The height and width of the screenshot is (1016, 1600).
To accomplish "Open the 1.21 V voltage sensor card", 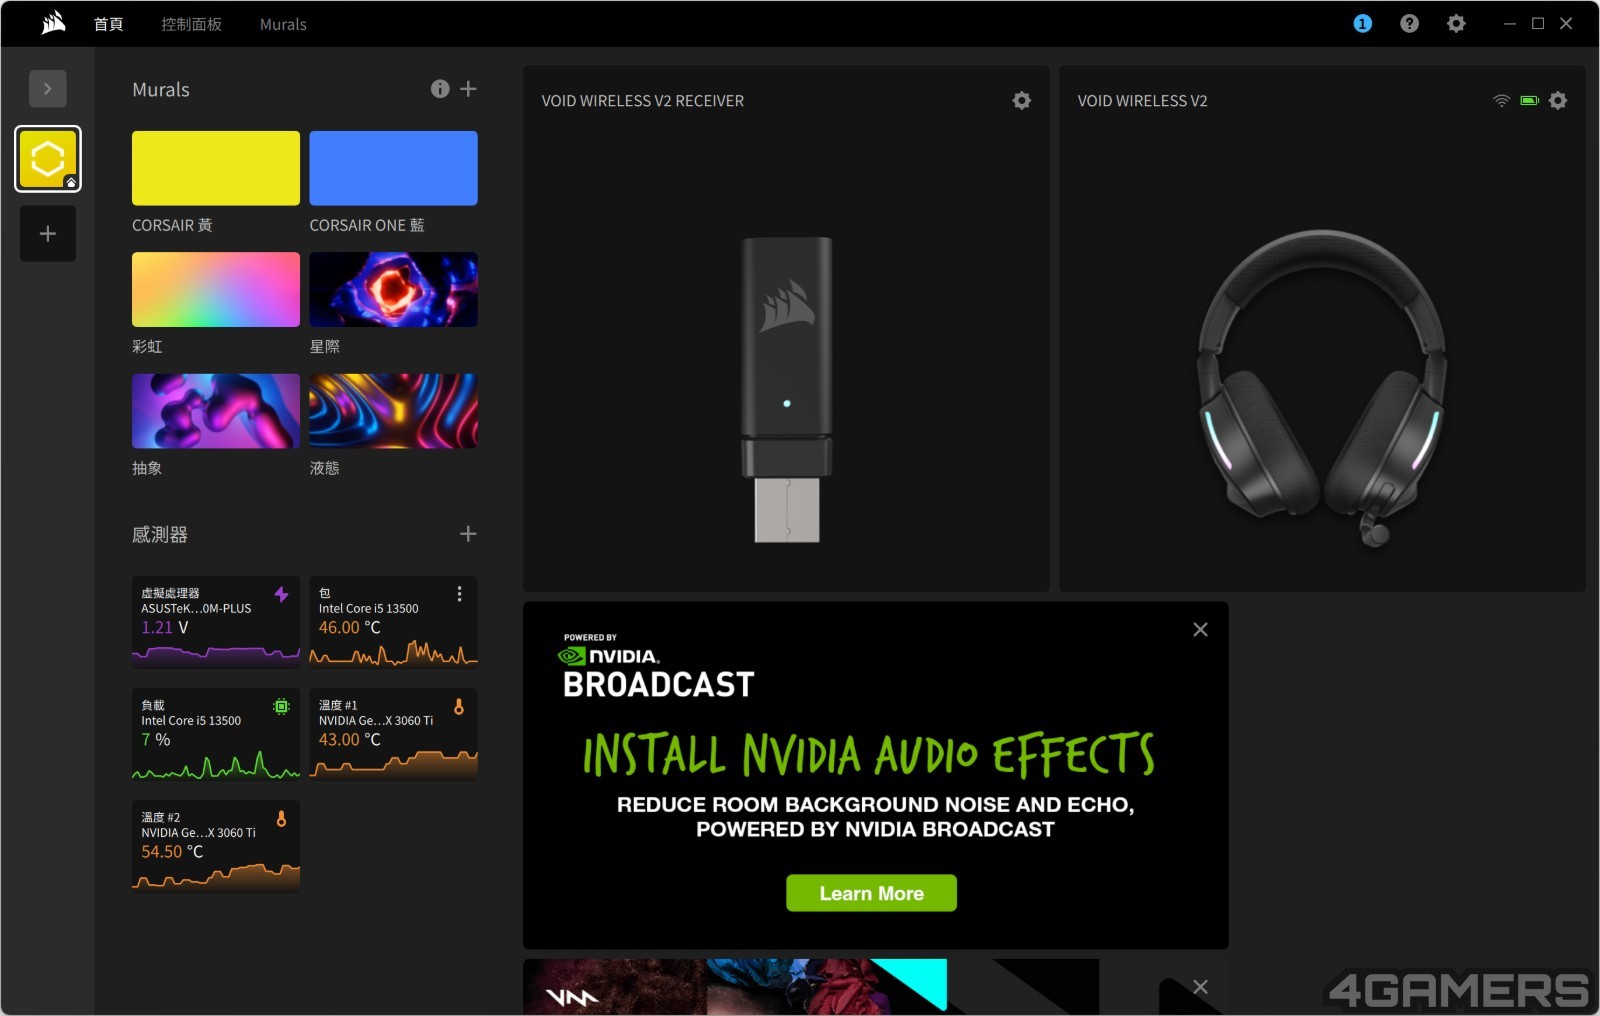I will click(x=216, y=621).
